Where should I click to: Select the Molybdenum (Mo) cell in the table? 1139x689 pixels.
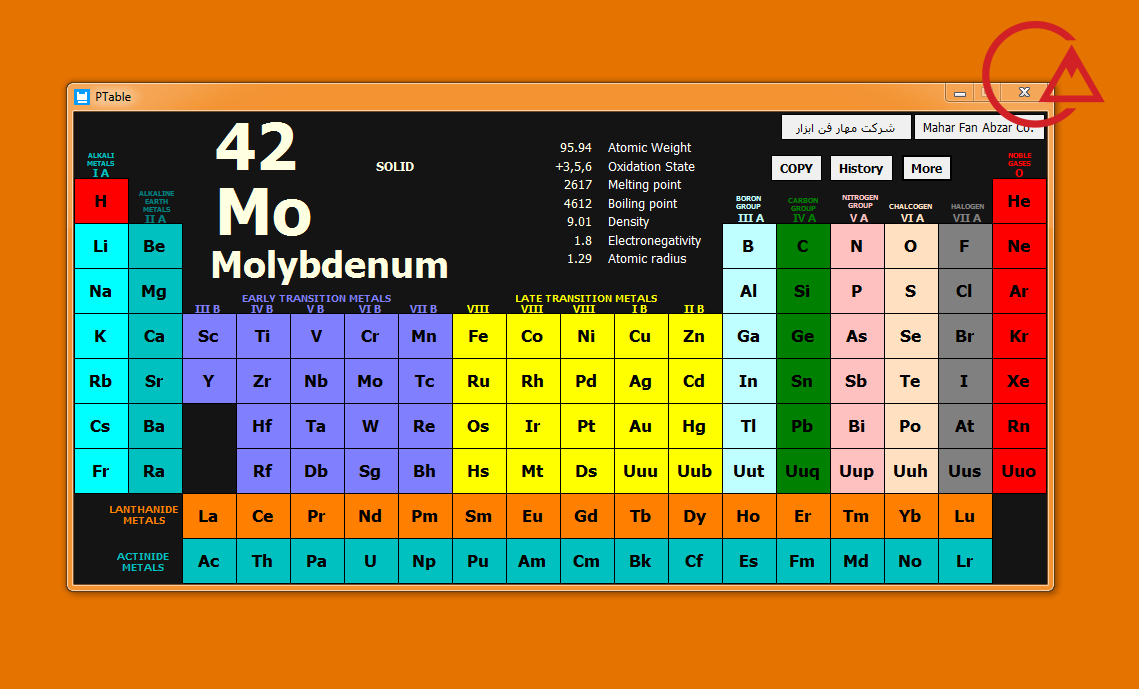pyautogui.click(x=370, y=381)
